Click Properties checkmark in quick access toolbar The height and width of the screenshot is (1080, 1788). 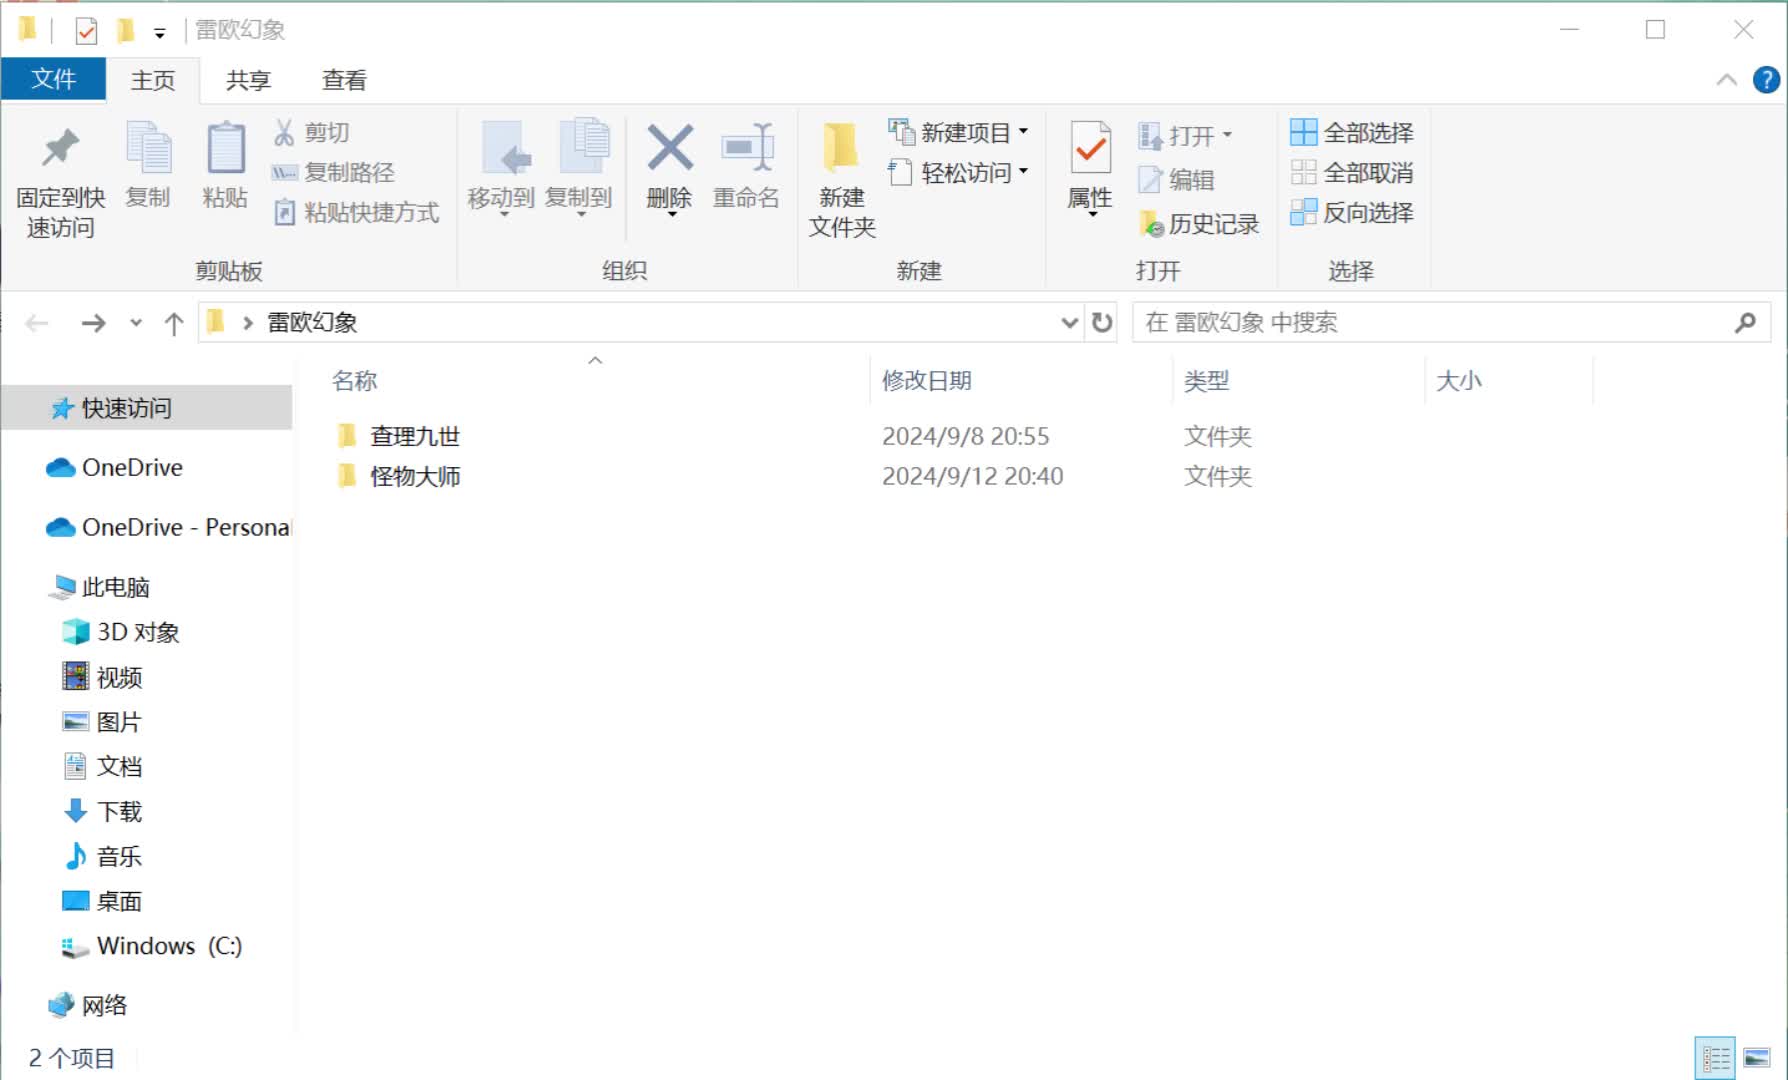tap(86, 31)
